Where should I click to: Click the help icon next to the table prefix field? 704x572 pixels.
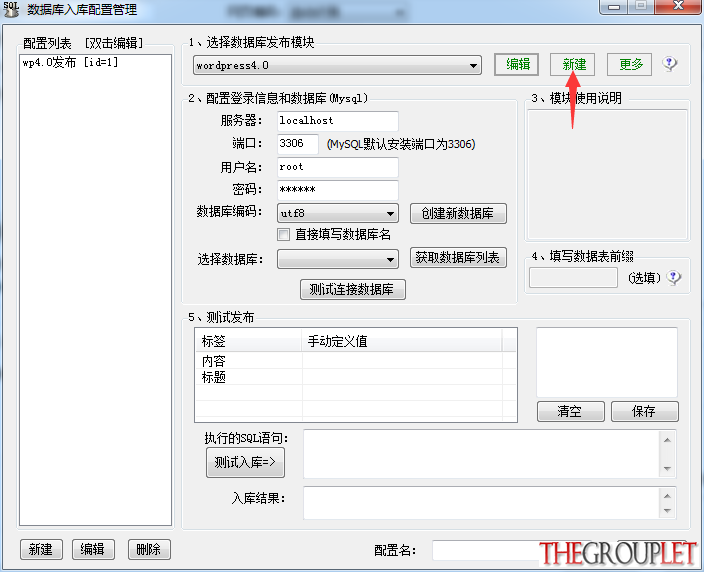pos(673,278)
